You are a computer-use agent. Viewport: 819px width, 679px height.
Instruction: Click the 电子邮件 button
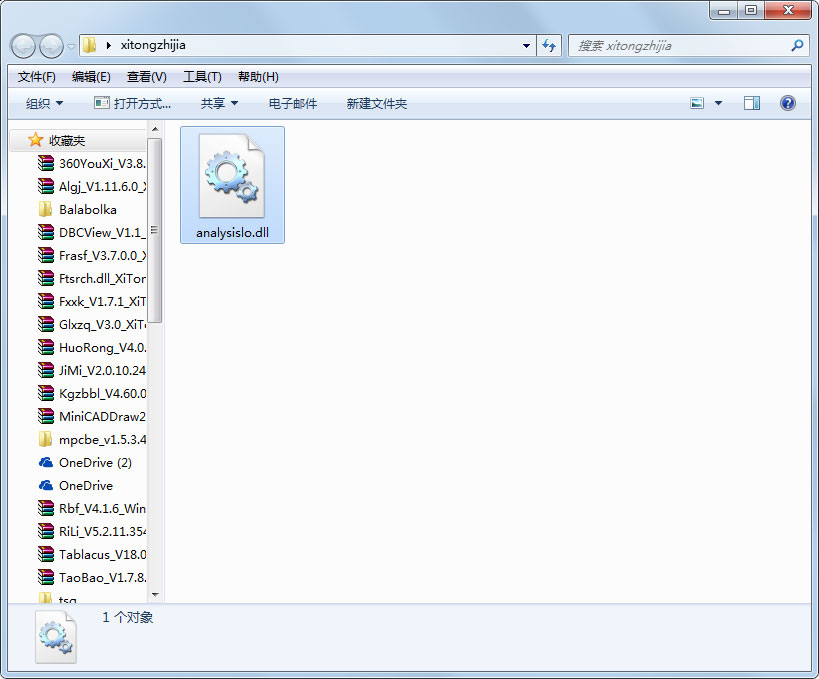292,103
